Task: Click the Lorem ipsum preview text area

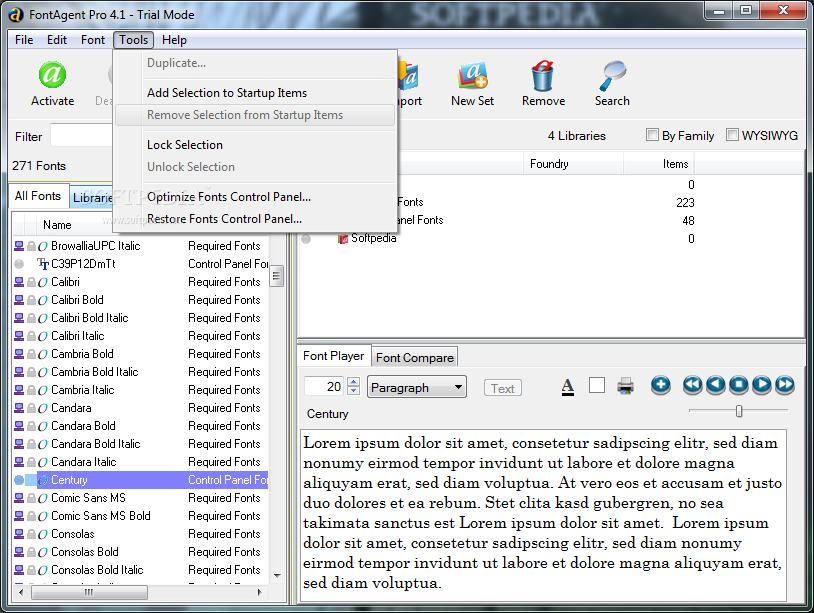Action: tap(544, 514)
